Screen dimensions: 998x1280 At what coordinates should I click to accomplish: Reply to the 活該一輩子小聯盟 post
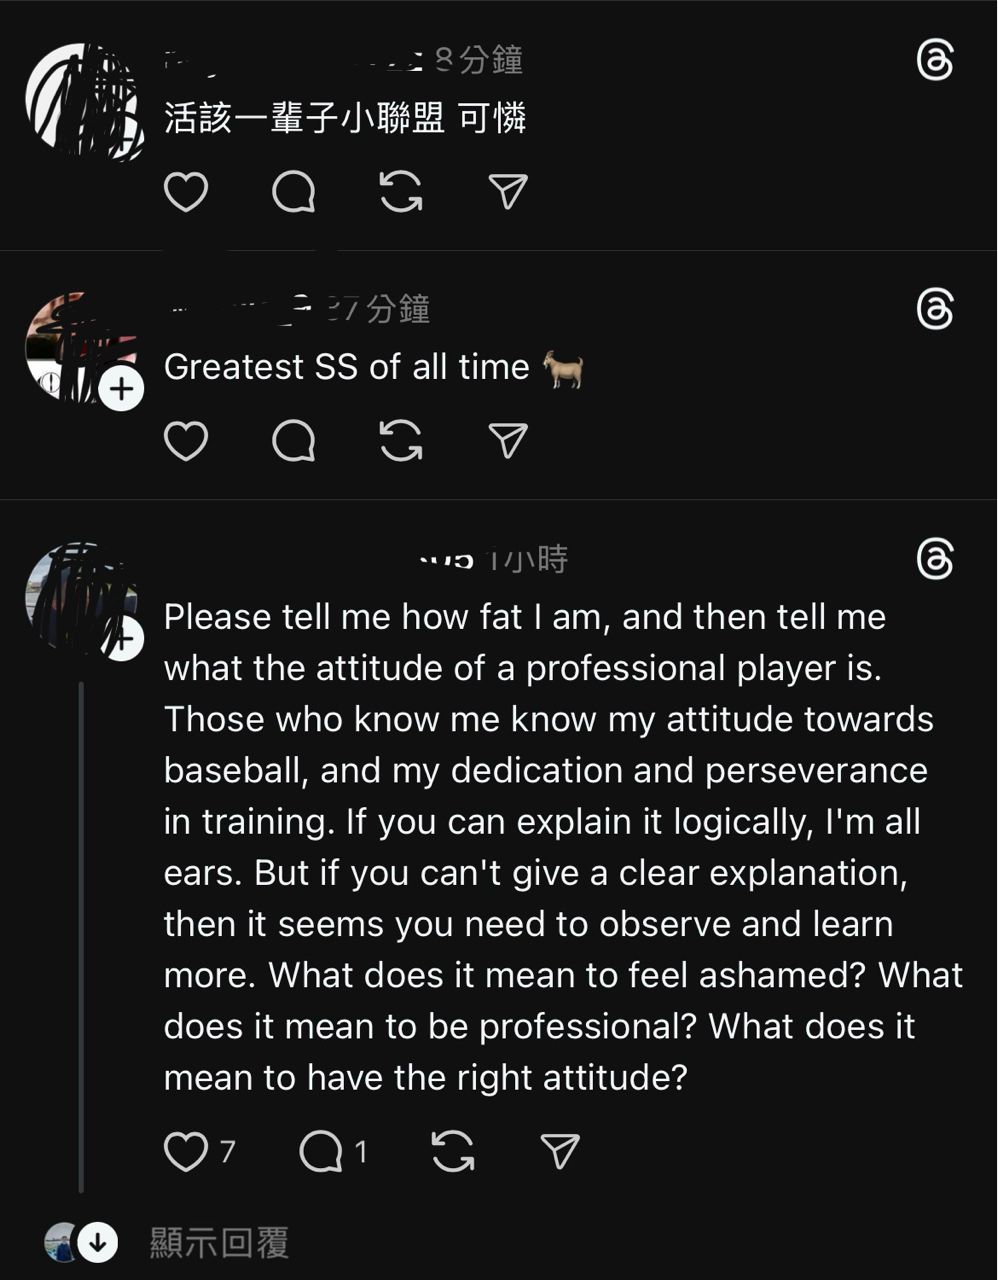pyautogui.click(x=294, y=192)
